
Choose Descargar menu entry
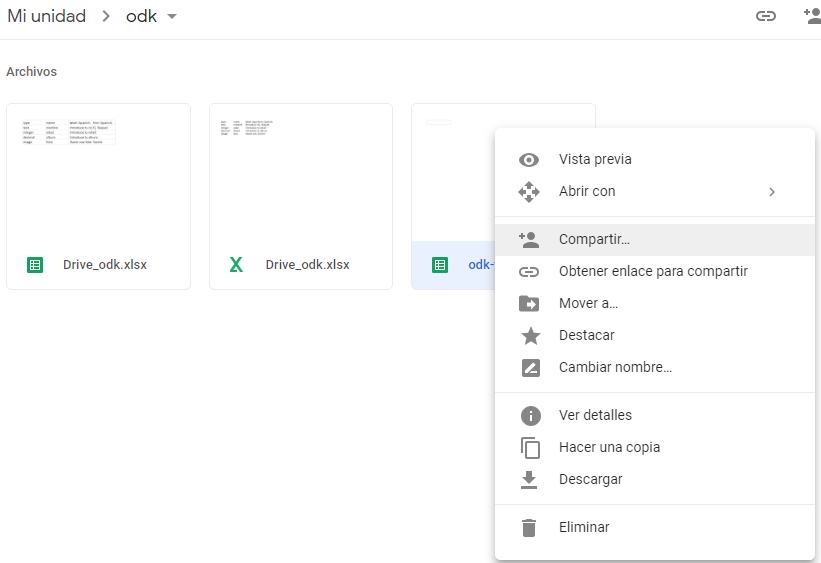coord(654,480)
